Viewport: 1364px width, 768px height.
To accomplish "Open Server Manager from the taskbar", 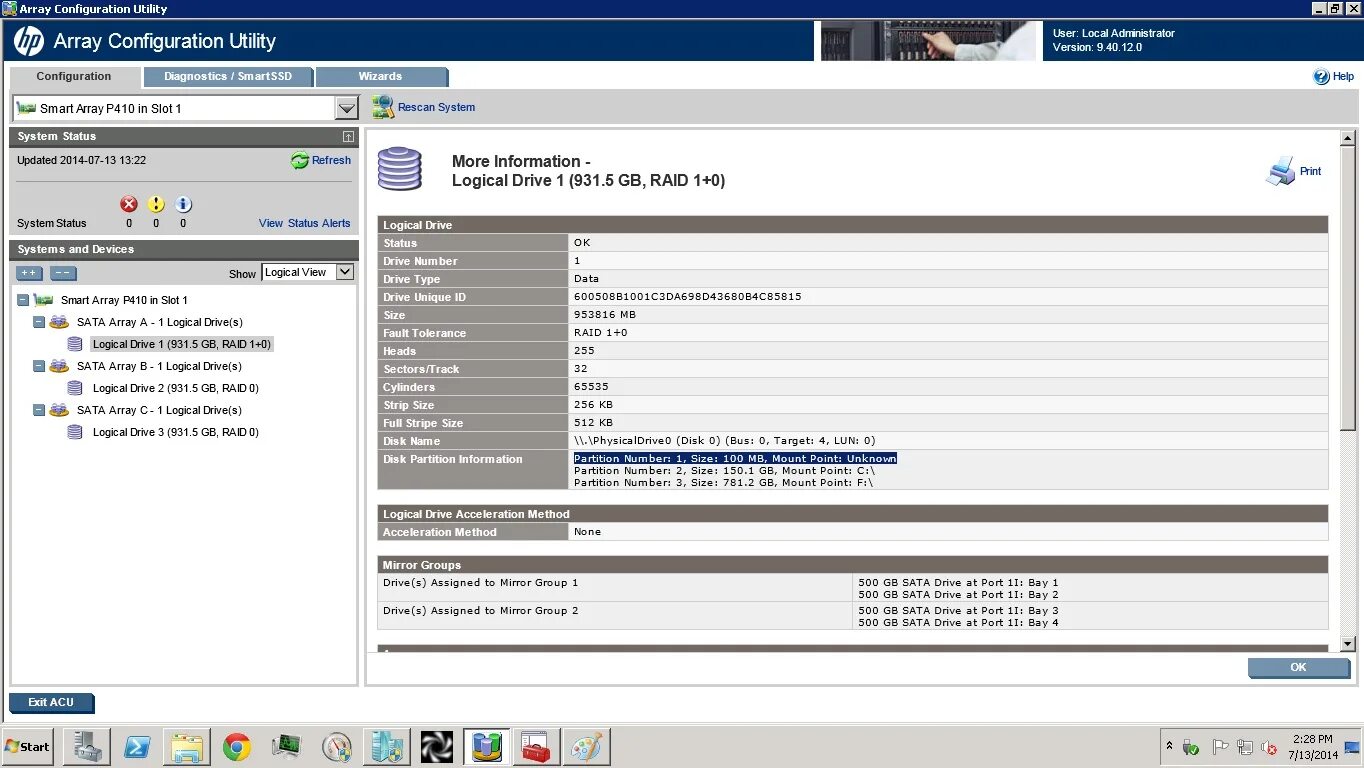I will 87,747.
